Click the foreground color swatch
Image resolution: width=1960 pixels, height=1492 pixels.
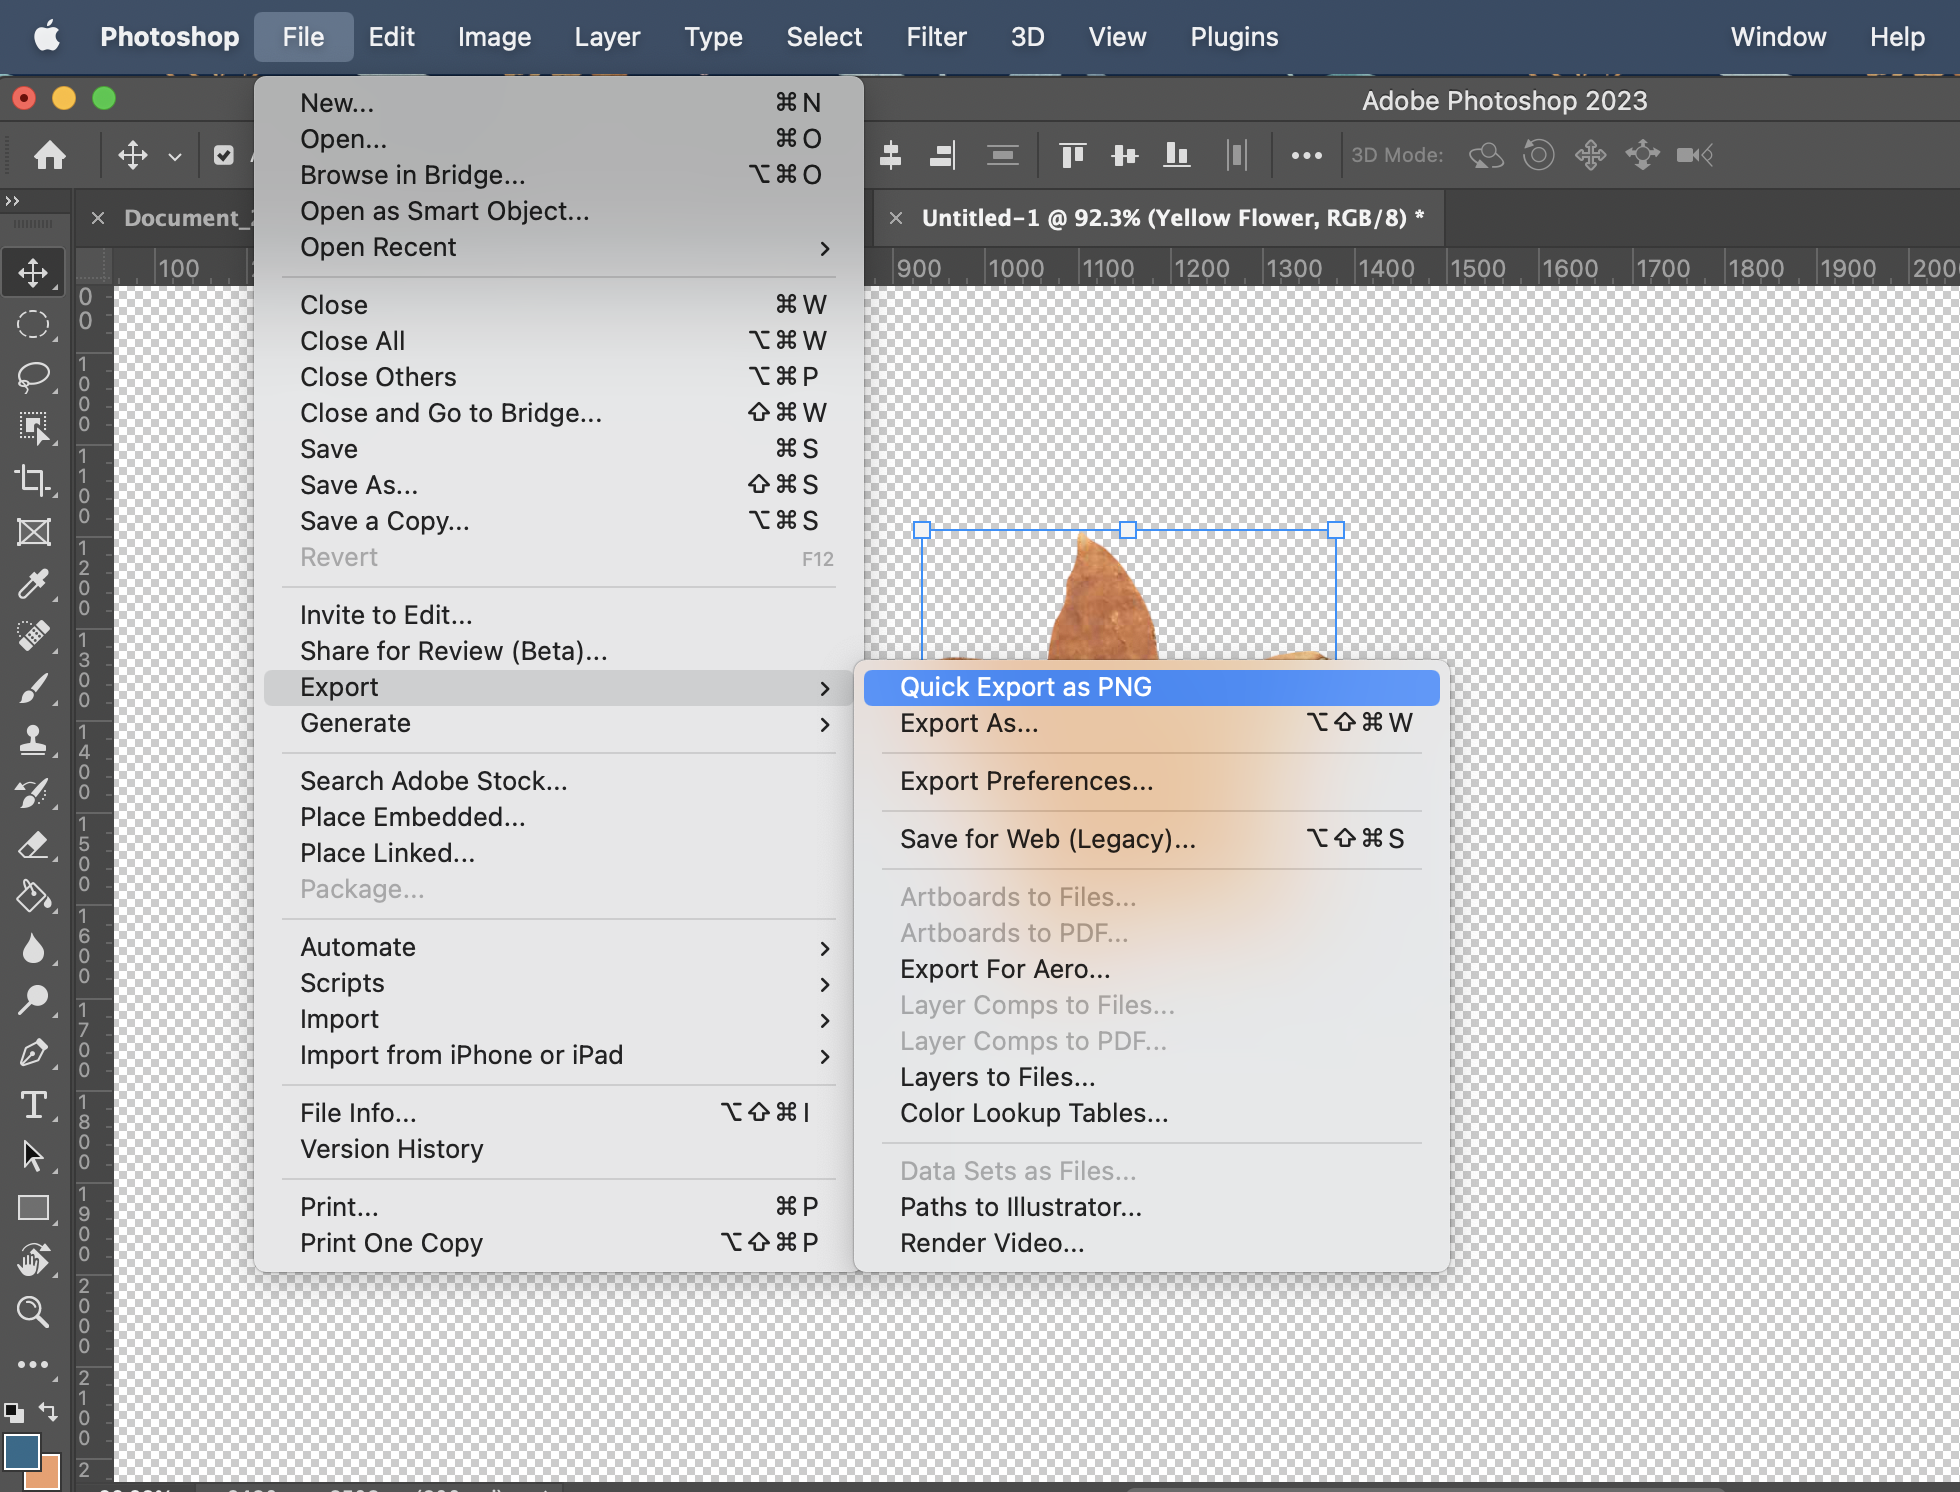click(21, 1451)
